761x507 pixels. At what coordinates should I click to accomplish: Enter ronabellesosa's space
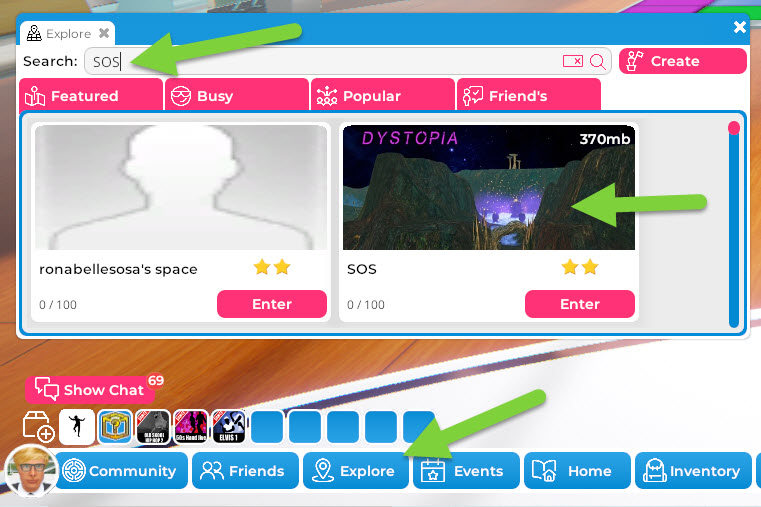(x=272, y=304)
